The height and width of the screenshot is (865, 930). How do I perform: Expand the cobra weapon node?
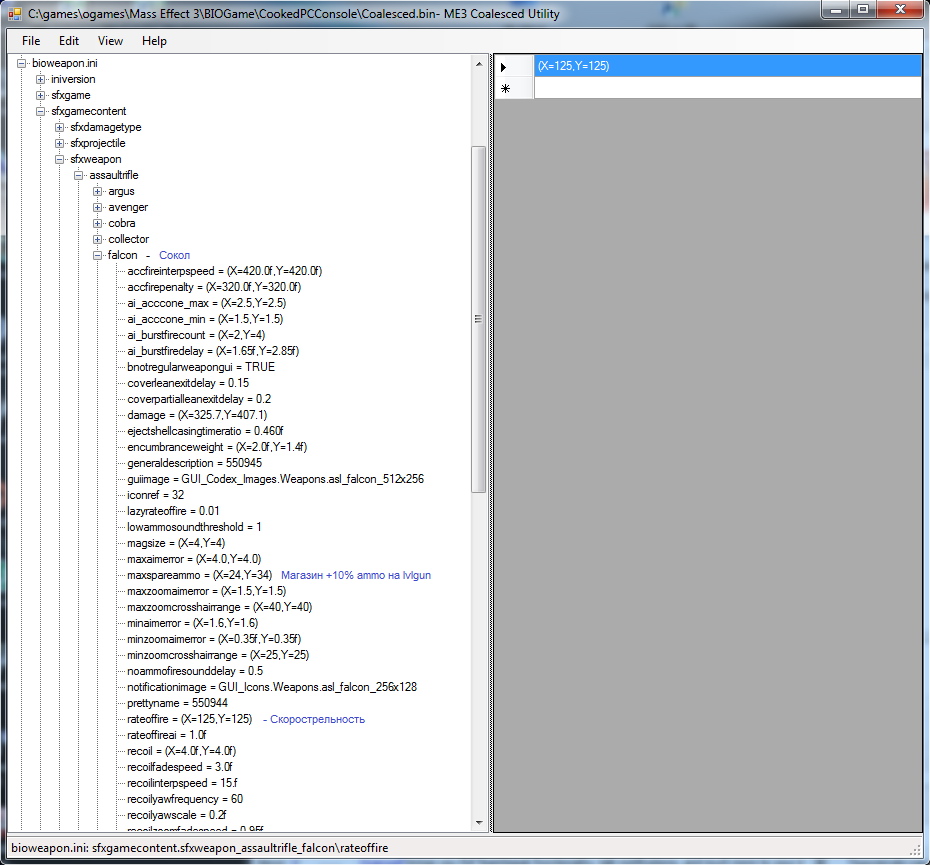click(x=97, y=223)
